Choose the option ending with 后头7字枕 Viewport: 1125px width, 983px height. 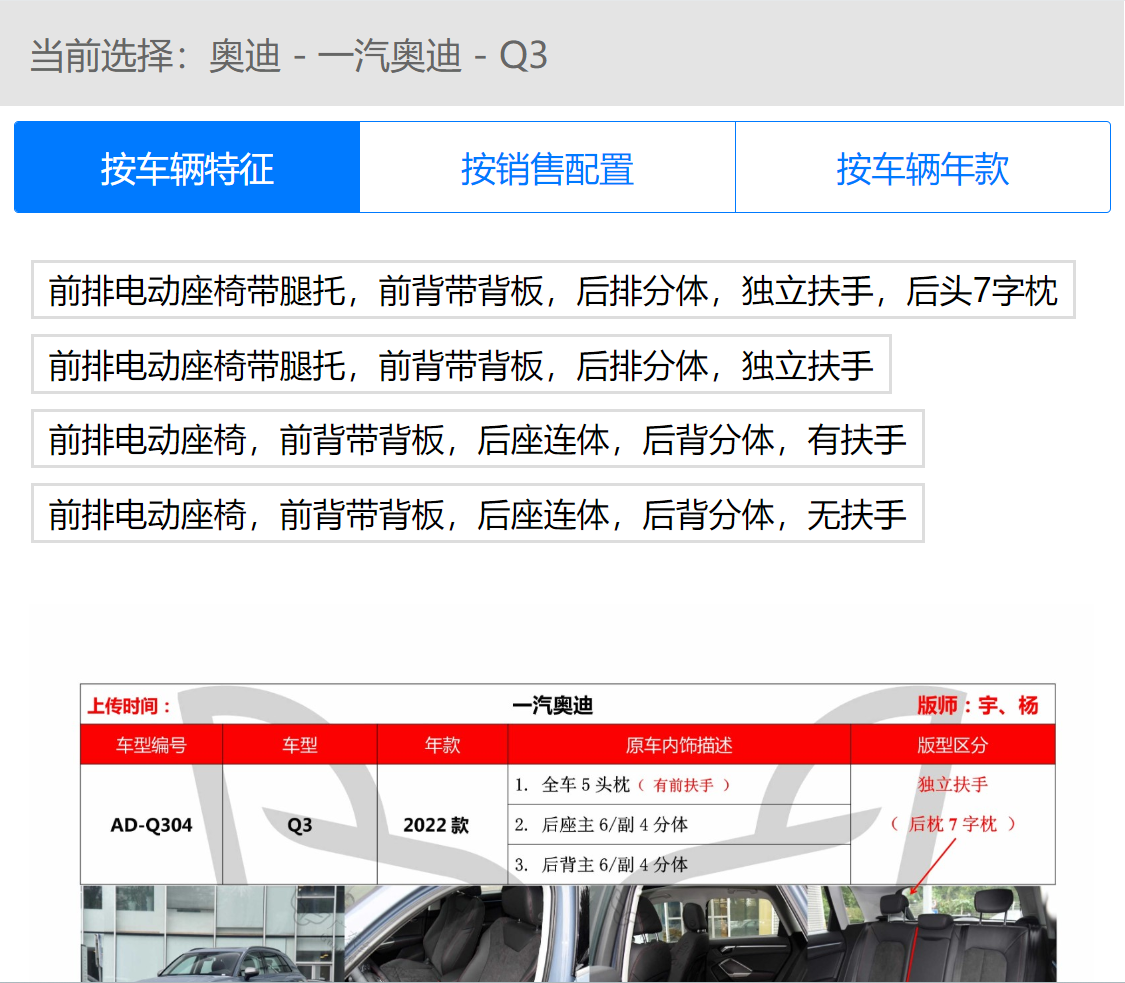[553, 290]
